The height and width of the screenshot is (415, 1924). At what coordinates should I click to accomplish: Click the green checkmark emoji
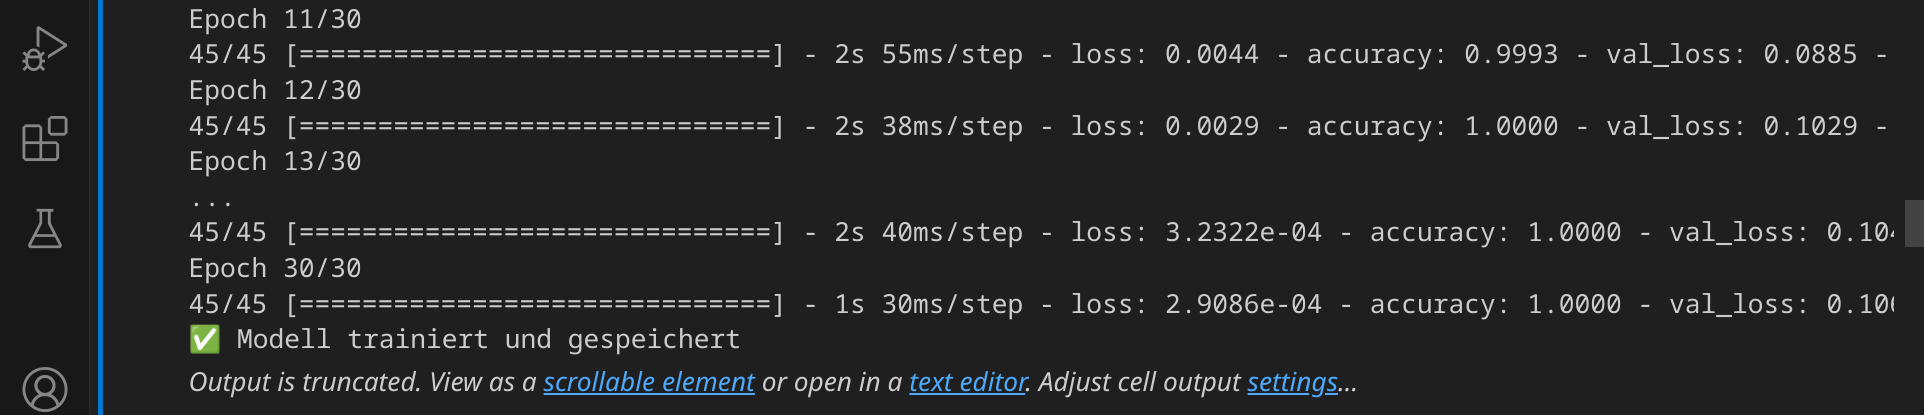[204, 340]
